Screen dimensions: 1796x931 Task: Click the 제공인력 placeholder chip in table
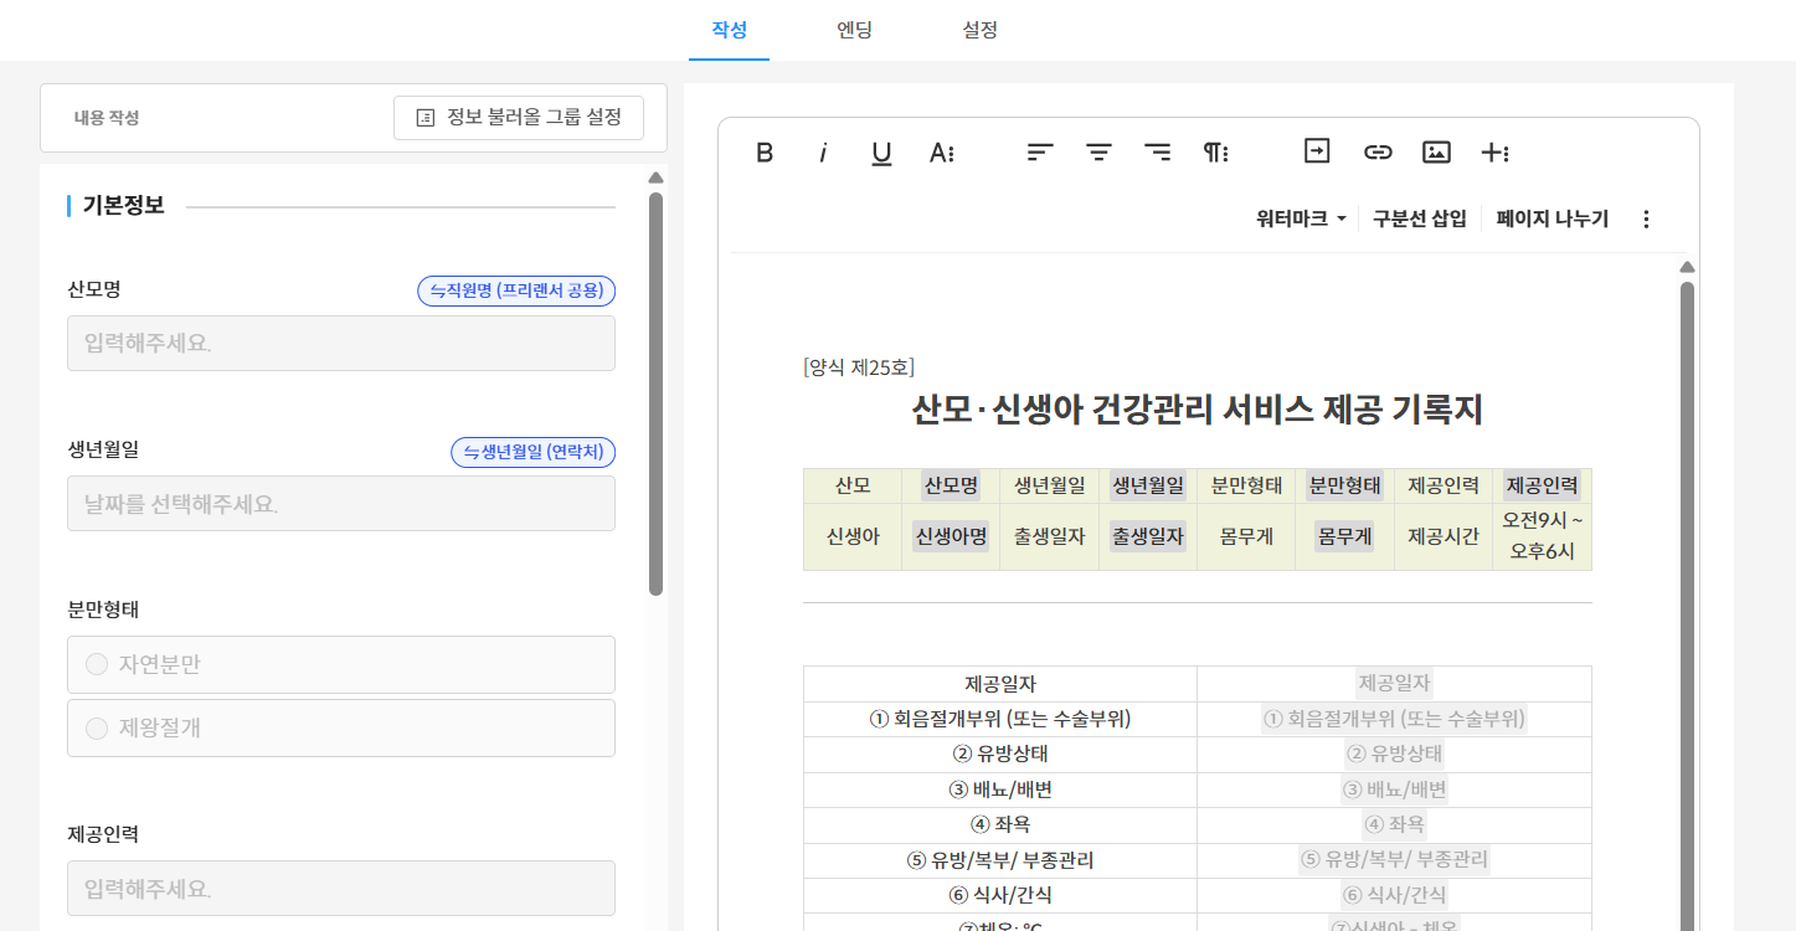point(1542,485)
